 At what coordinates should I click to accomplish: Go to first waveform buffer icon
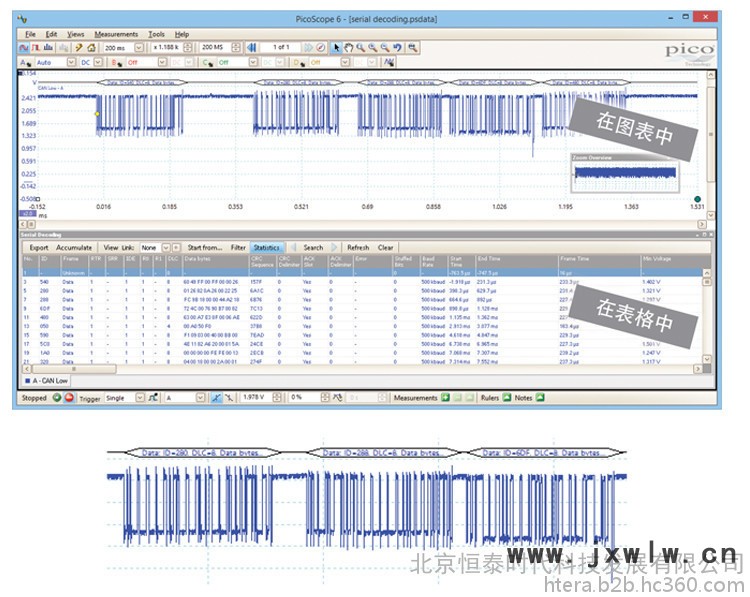click(252, 47)
